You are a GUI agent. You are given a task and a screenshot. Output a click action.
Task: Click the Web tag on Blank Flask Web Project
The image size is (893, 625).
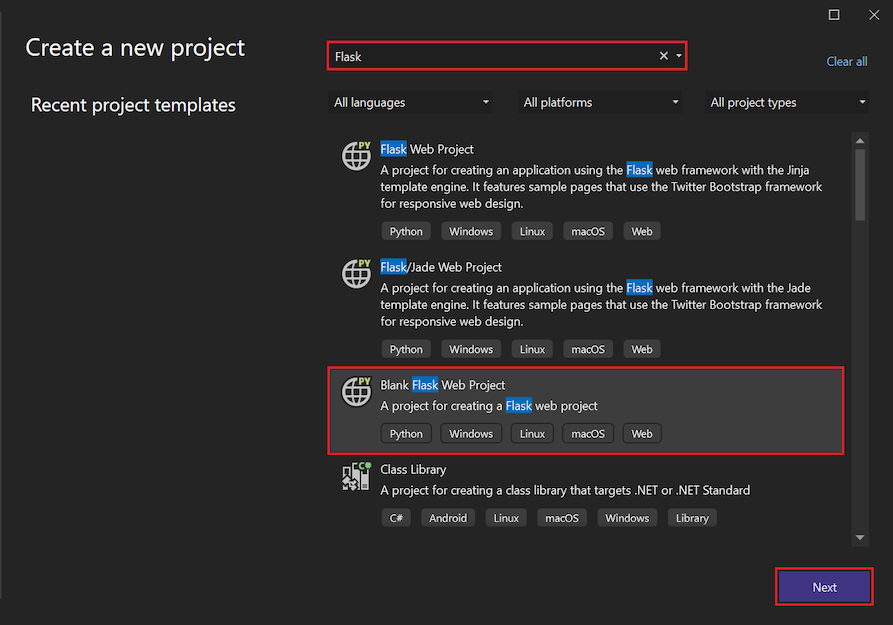[x=641, y=433]
